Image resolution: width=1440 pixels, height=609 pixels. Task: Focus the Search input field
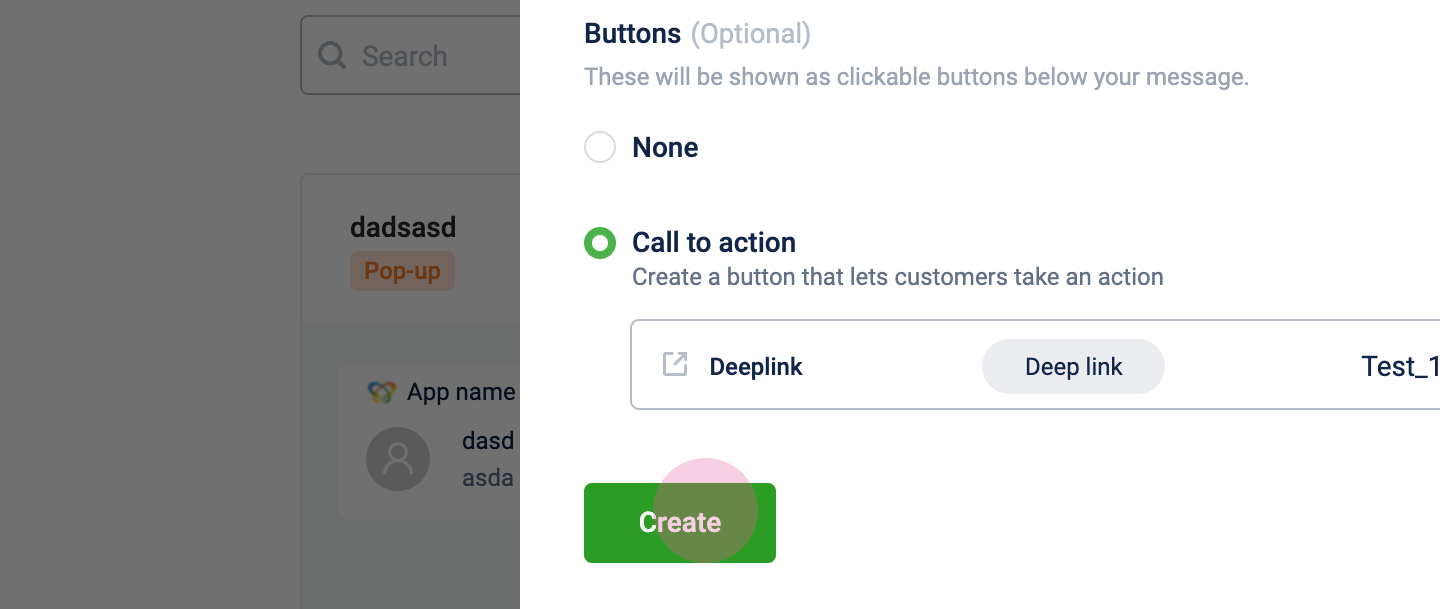pos(411,55)
